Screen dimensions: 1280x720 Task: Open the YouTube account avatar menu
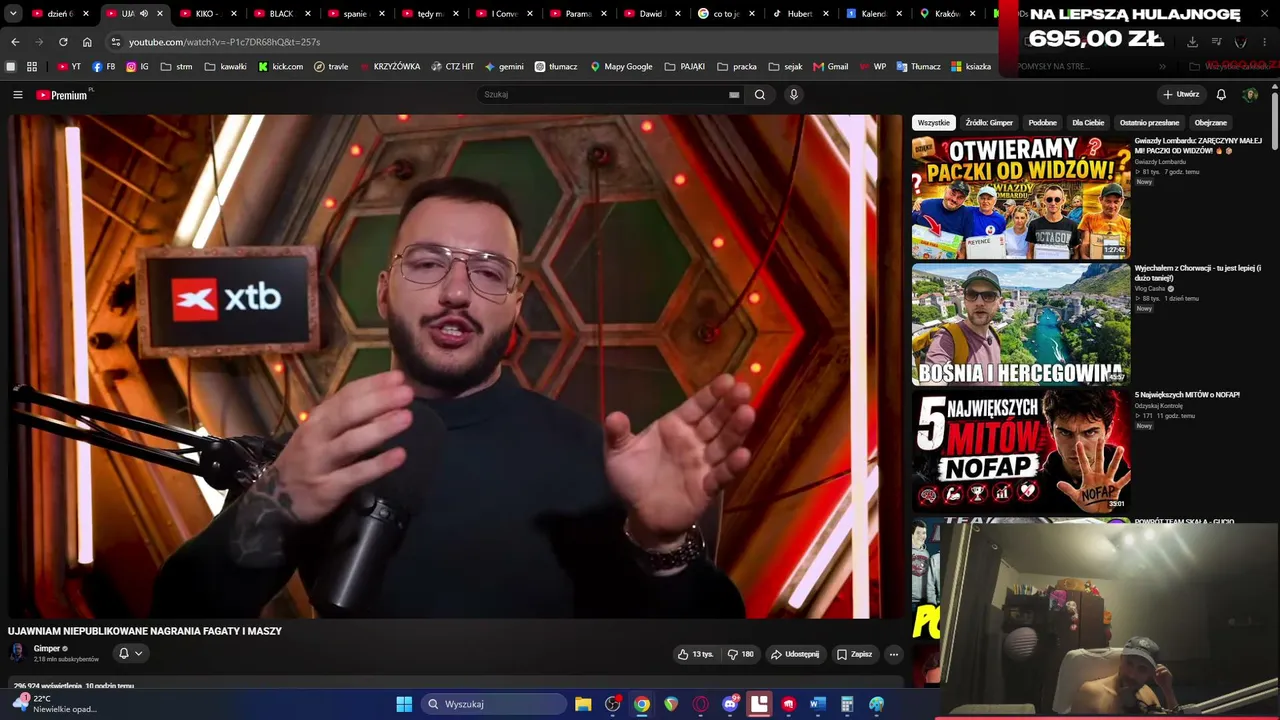point(1250,95)
